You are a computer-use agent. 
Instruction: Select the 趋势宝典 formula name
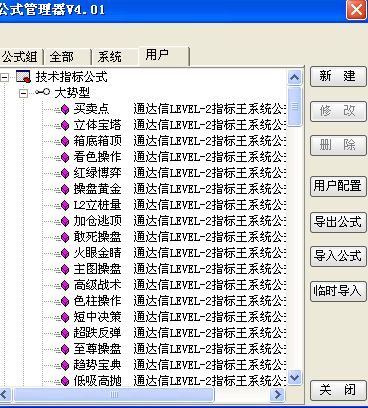[x=97, y=365]
